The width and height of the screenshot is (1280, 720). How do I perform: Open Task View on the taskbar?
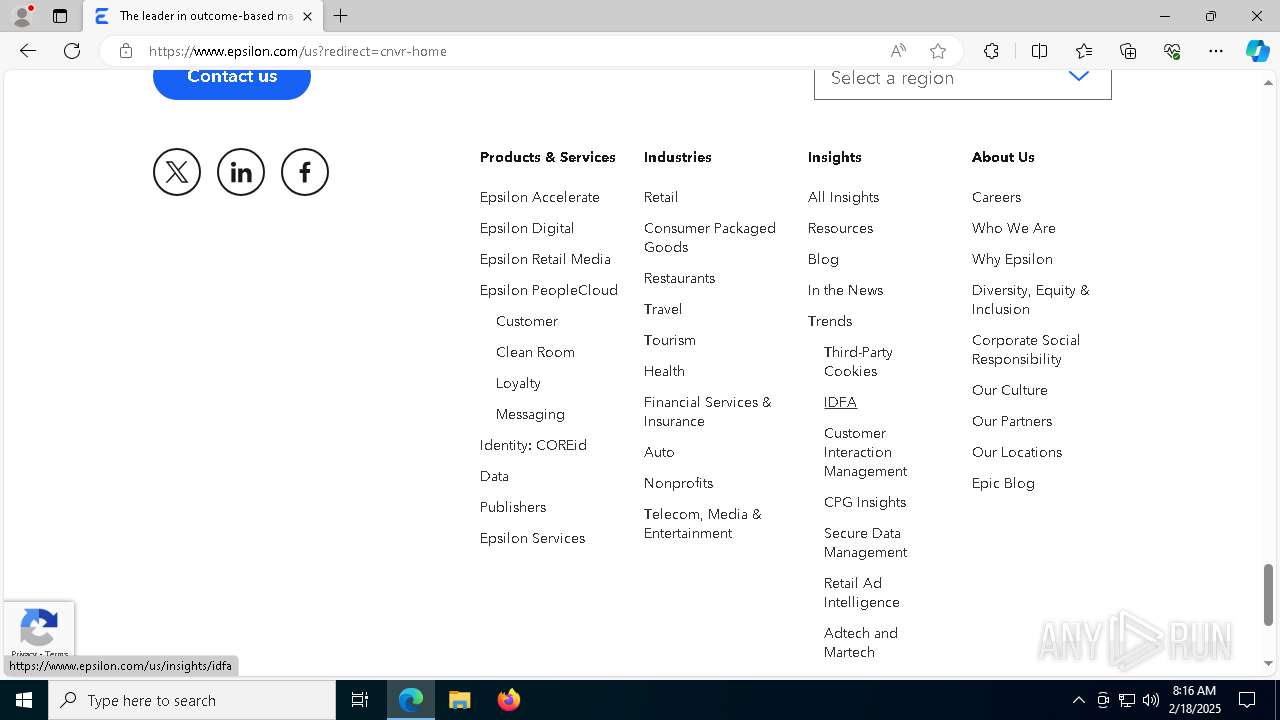360,700
